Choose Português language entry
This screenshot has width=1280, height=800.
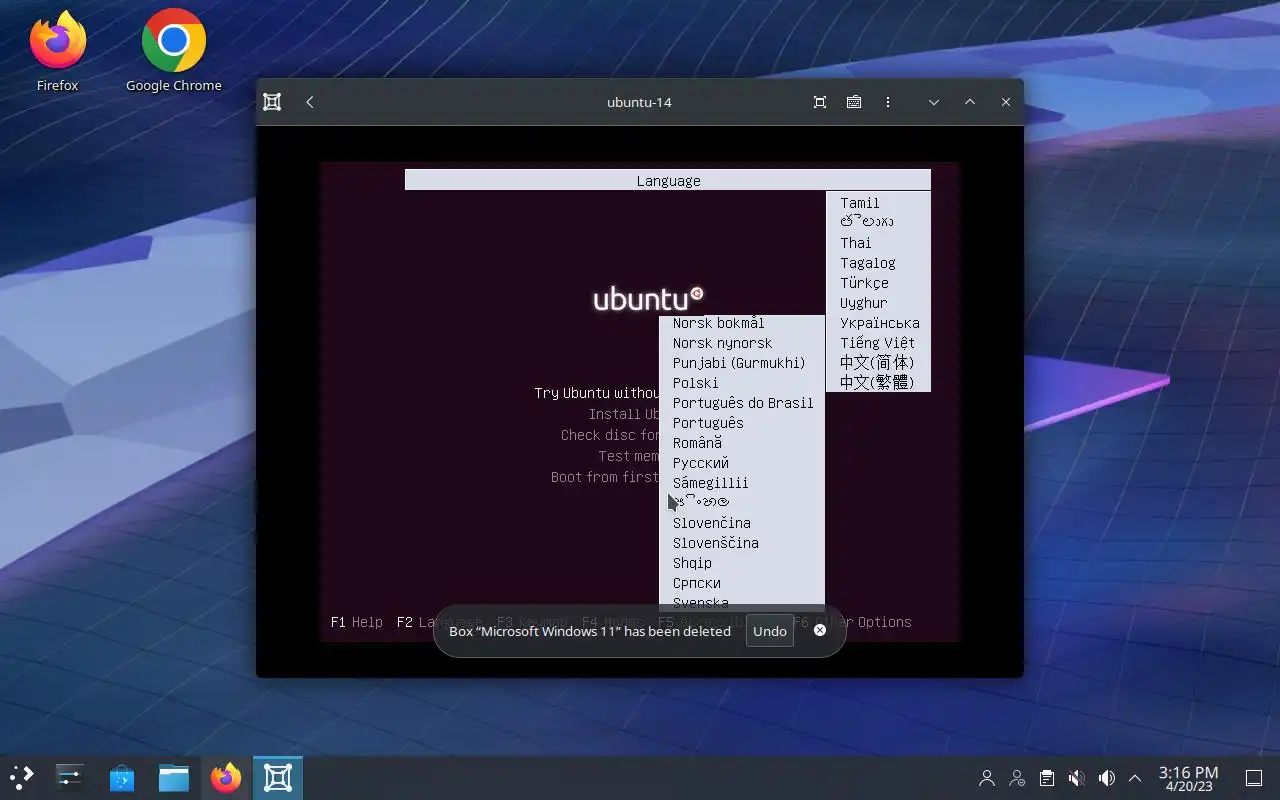tap(708, 423)
